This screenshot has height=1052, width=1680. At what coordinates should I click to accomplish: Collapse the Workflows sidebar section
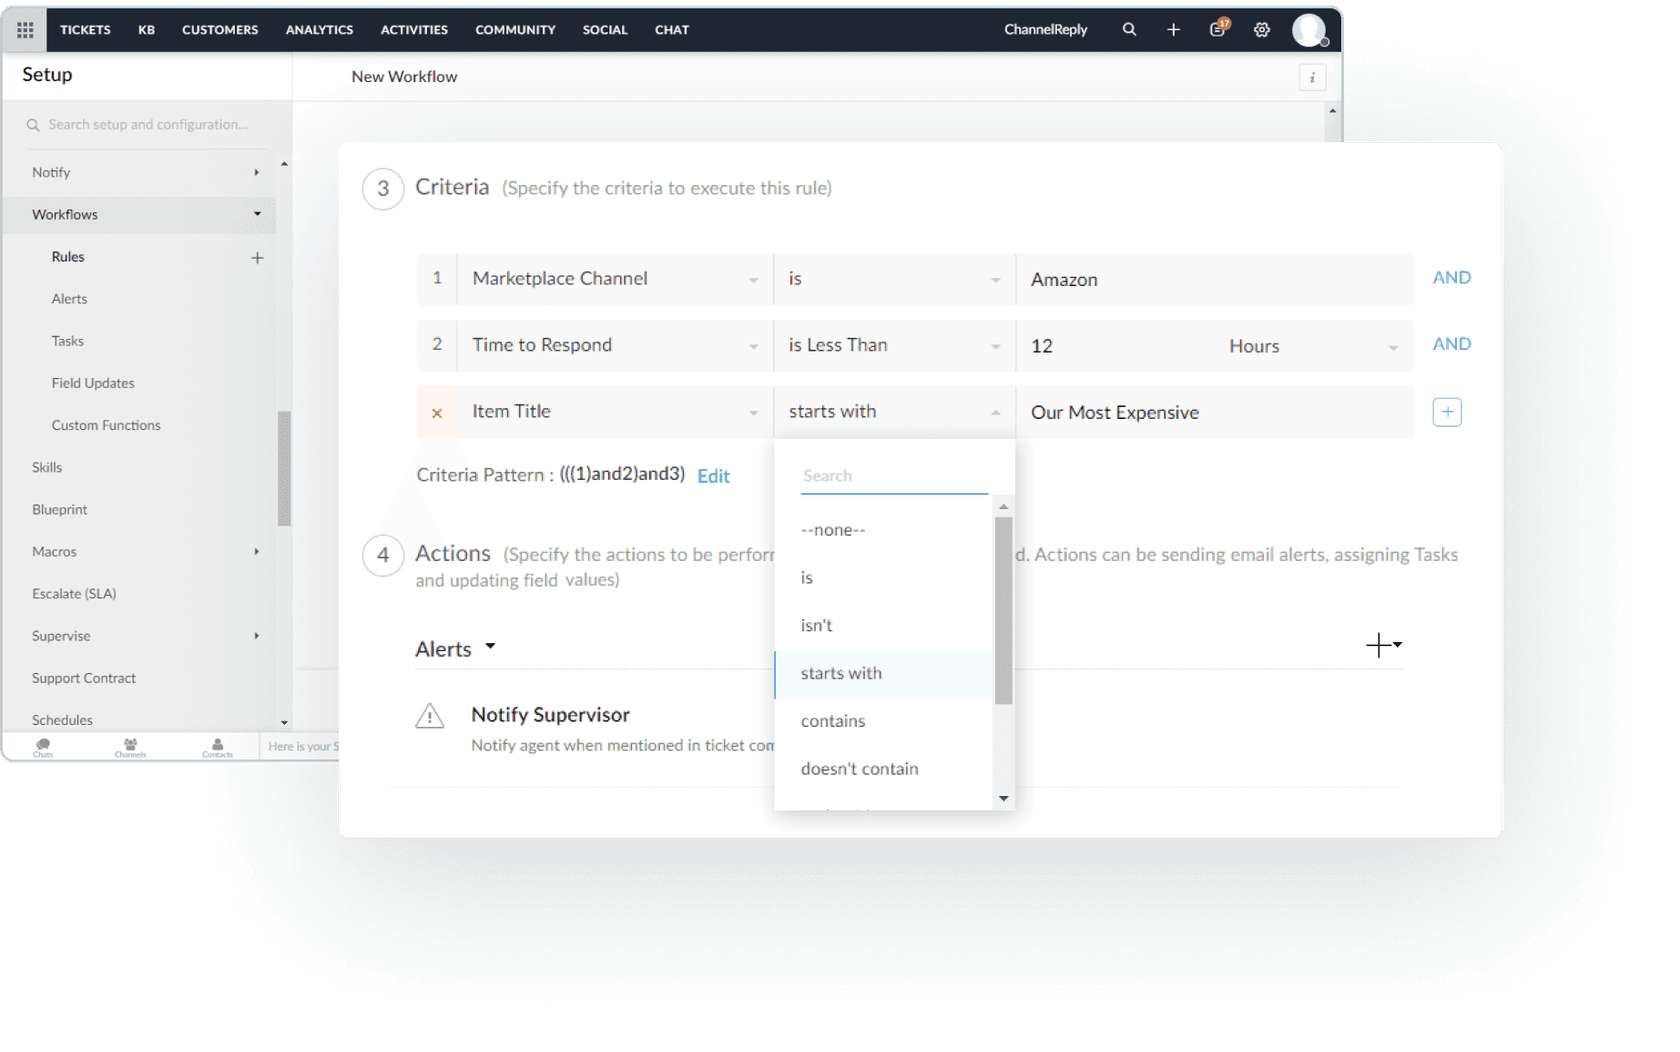(x=257, y=214)
